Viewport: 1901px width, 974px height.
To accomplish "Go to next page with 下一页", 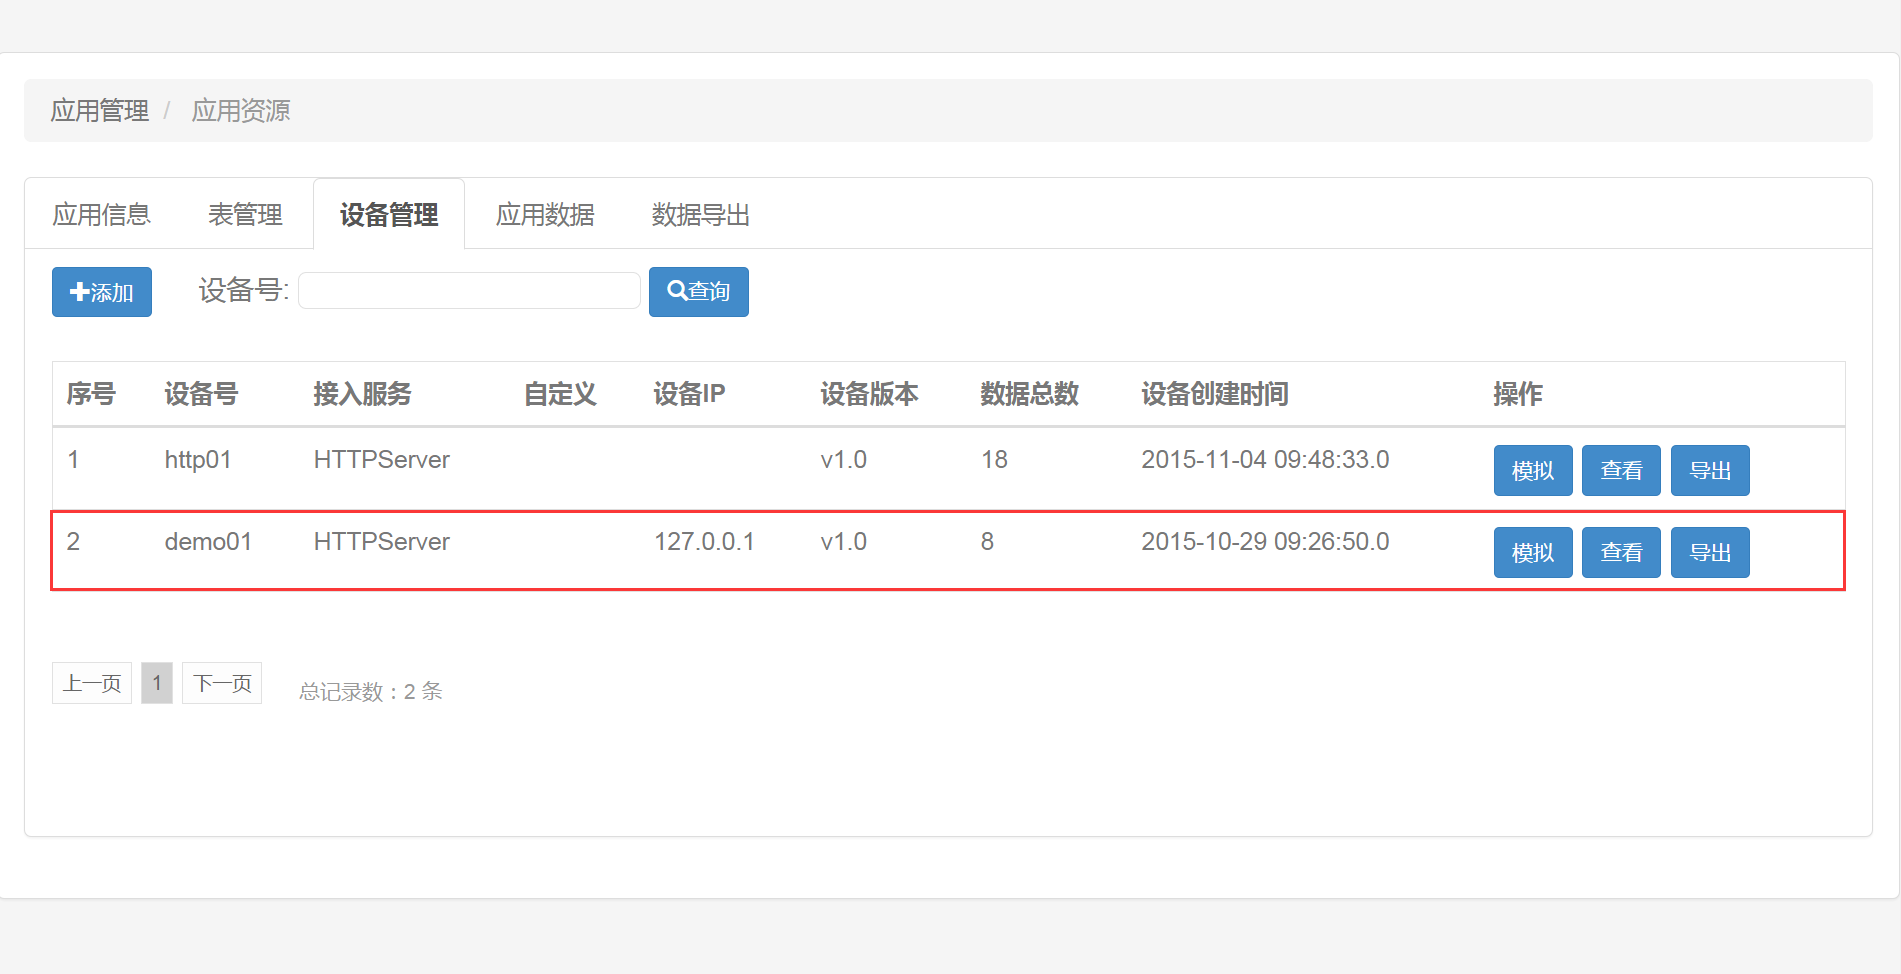I will pos(222,684).
